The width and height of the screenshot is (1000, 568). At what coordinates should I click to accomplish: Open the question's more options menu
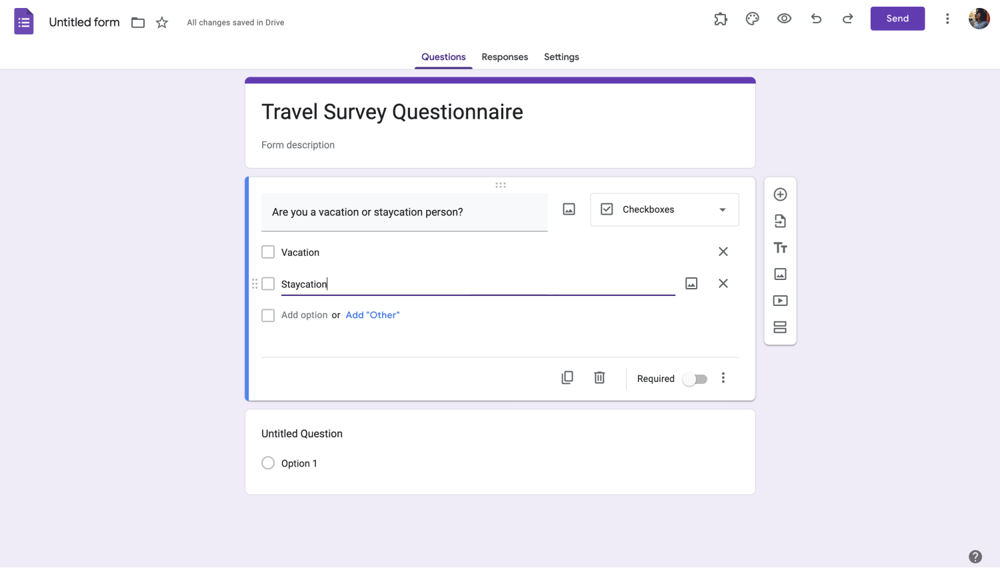pyautogui.click(x=723, y=378)
